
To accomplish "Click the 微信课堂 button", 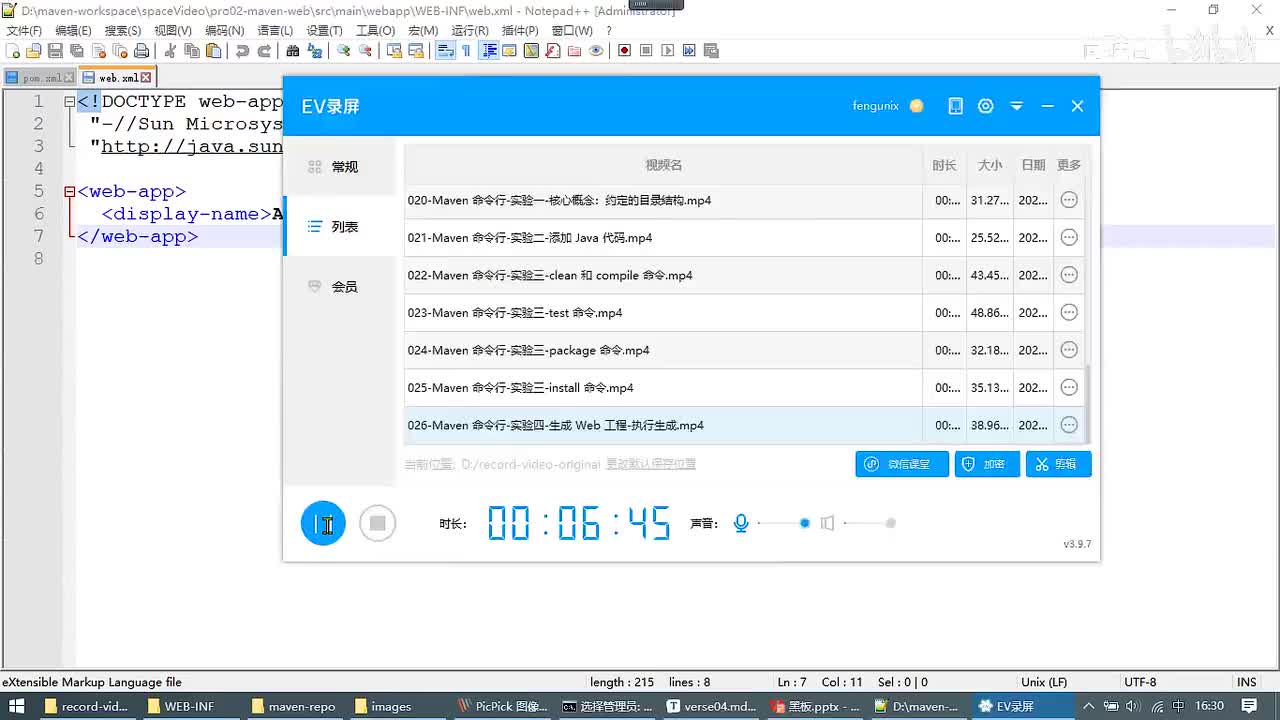I will 902,464.
